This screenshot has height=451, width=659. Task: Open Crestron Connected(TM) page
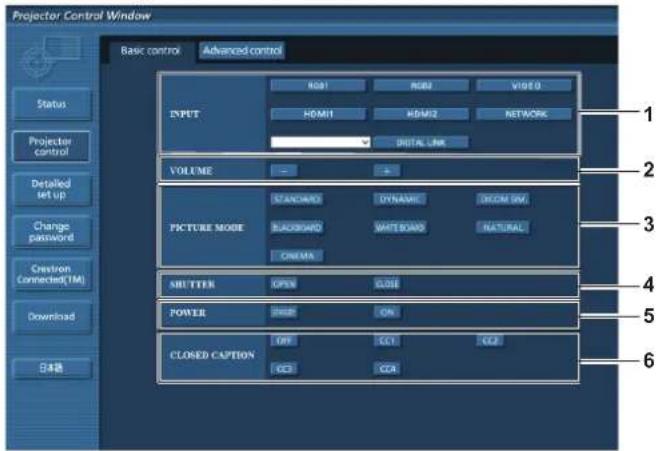(52, 274)
